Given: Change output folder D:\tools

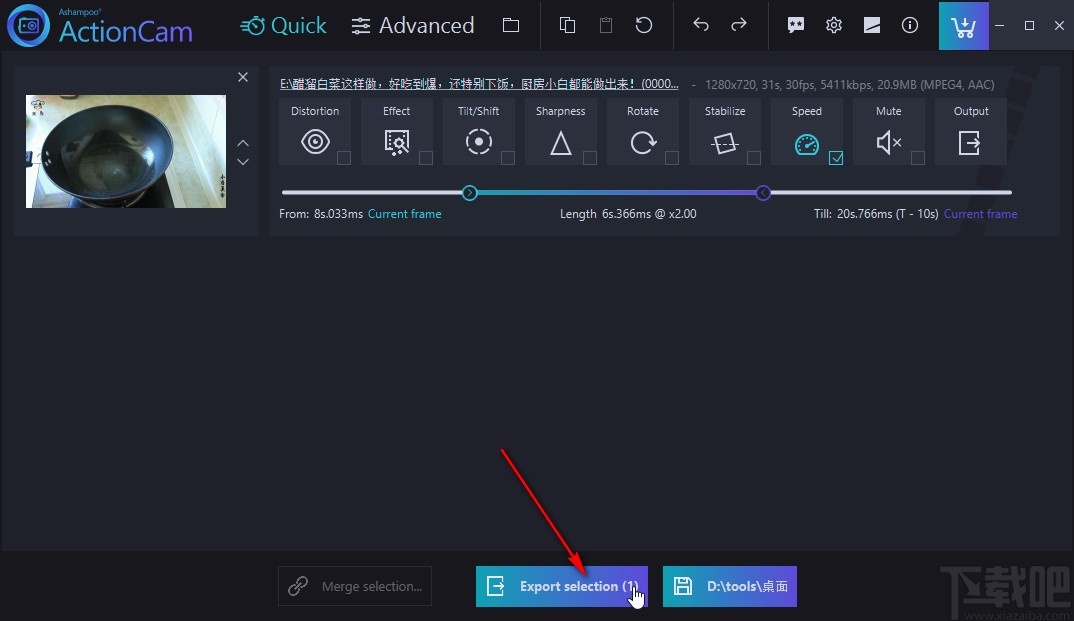Looking at the screenshot, I should click(729, 586).
